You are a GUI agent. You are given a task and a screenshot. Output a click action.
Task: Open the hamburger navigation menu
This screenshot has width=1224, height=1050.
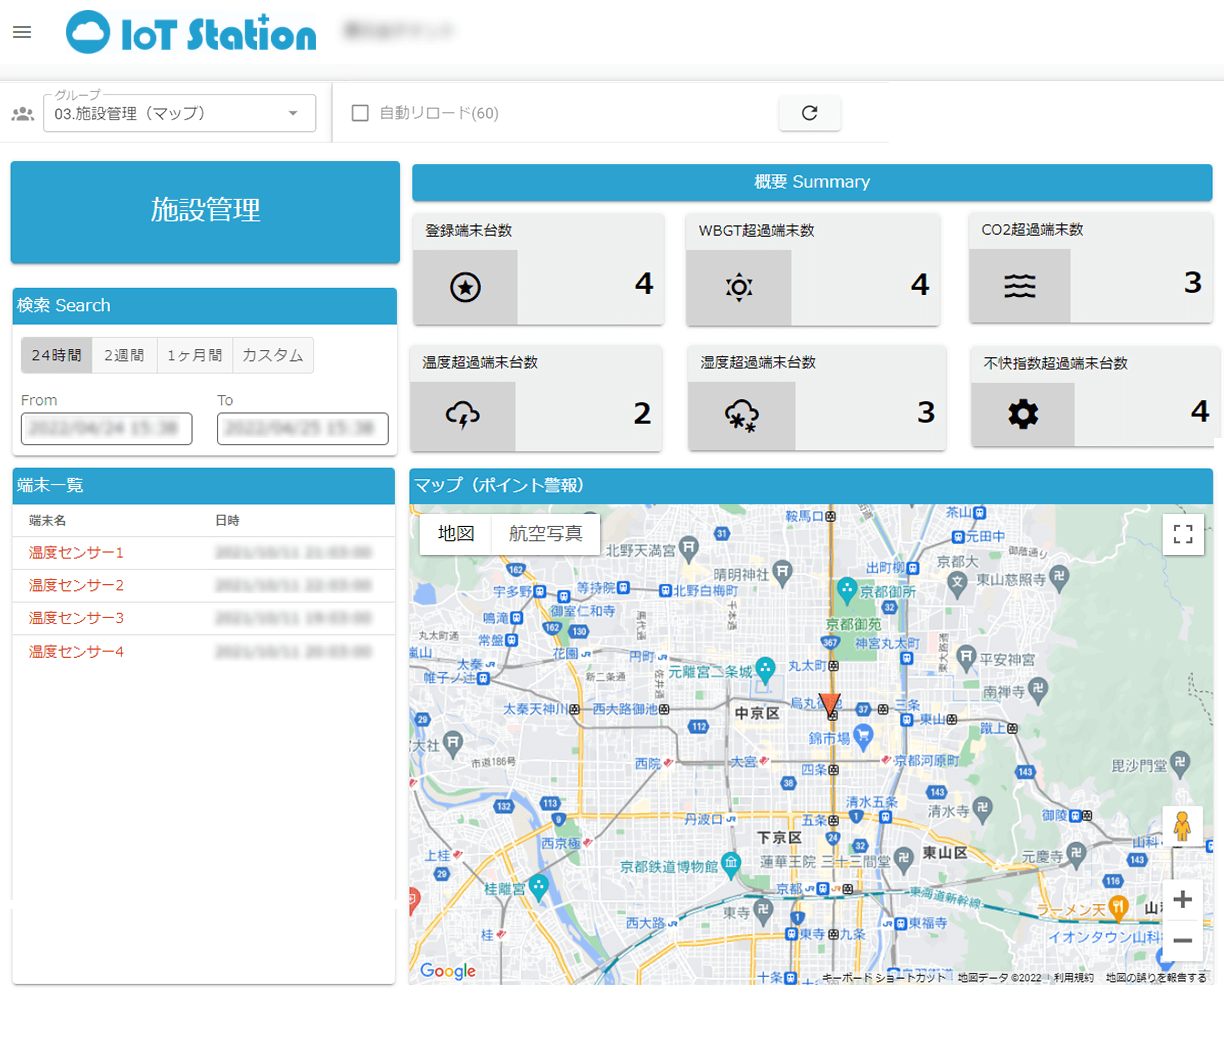[22, 32]
